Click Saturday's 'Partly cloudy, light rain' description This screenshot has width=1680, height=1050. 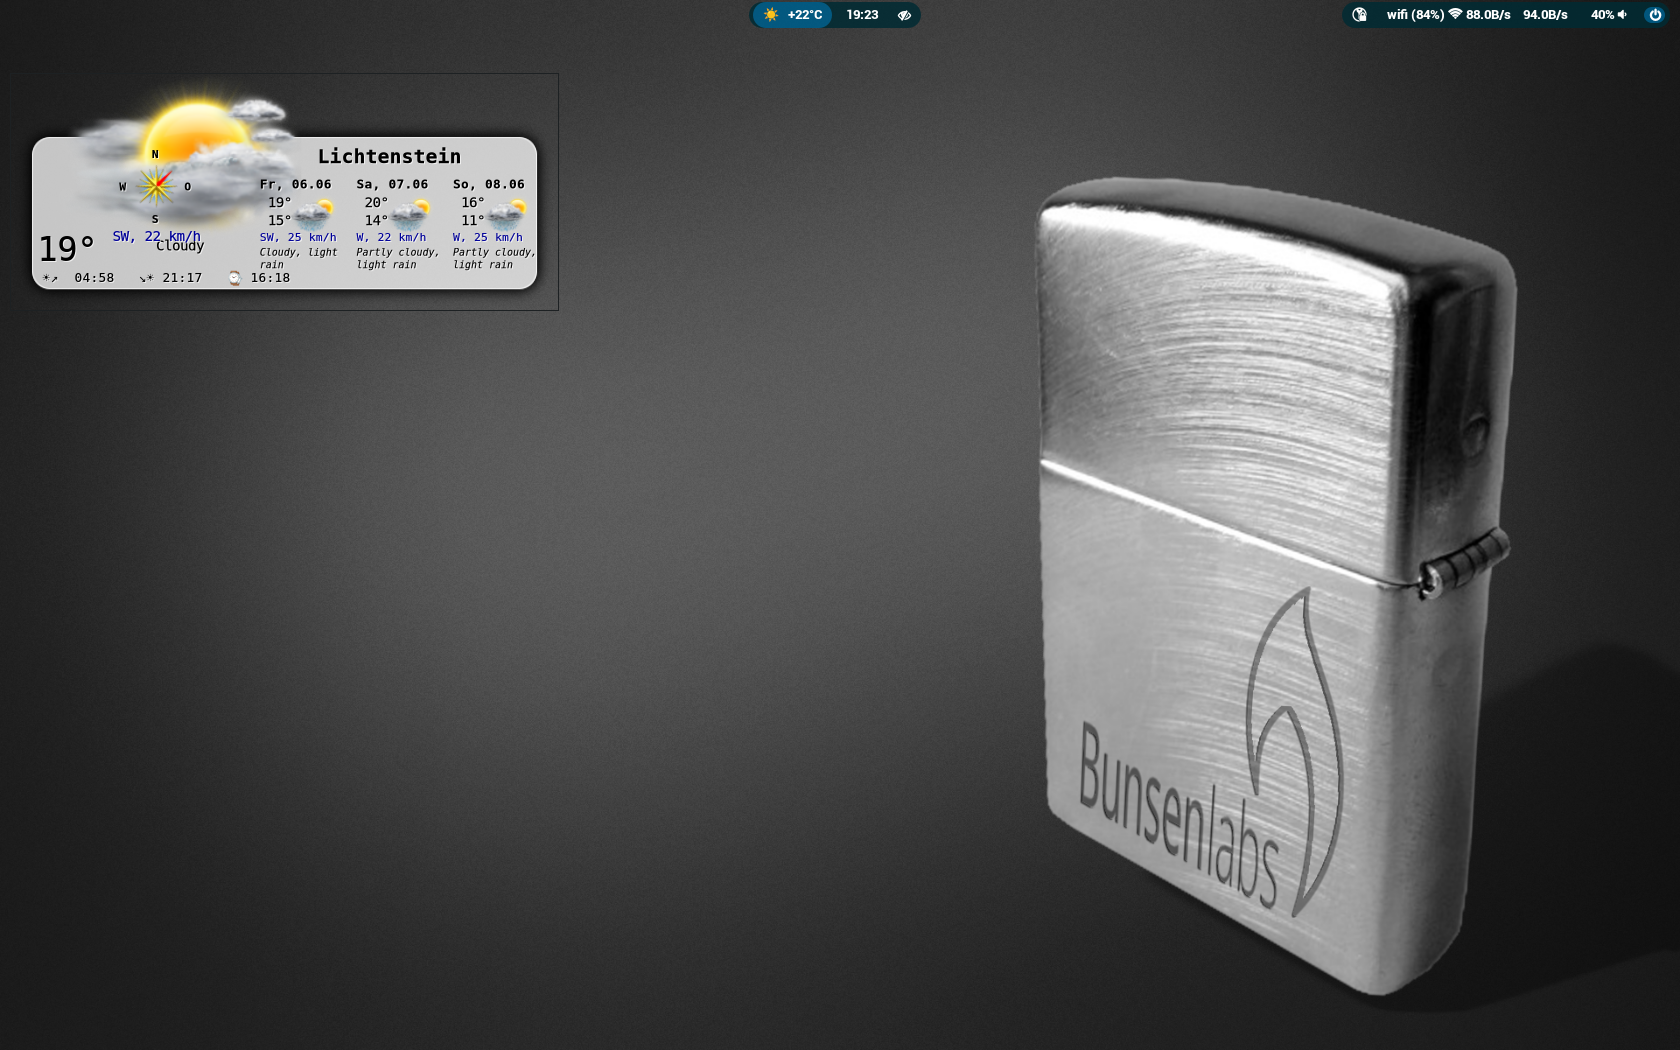tap(397, 258)
